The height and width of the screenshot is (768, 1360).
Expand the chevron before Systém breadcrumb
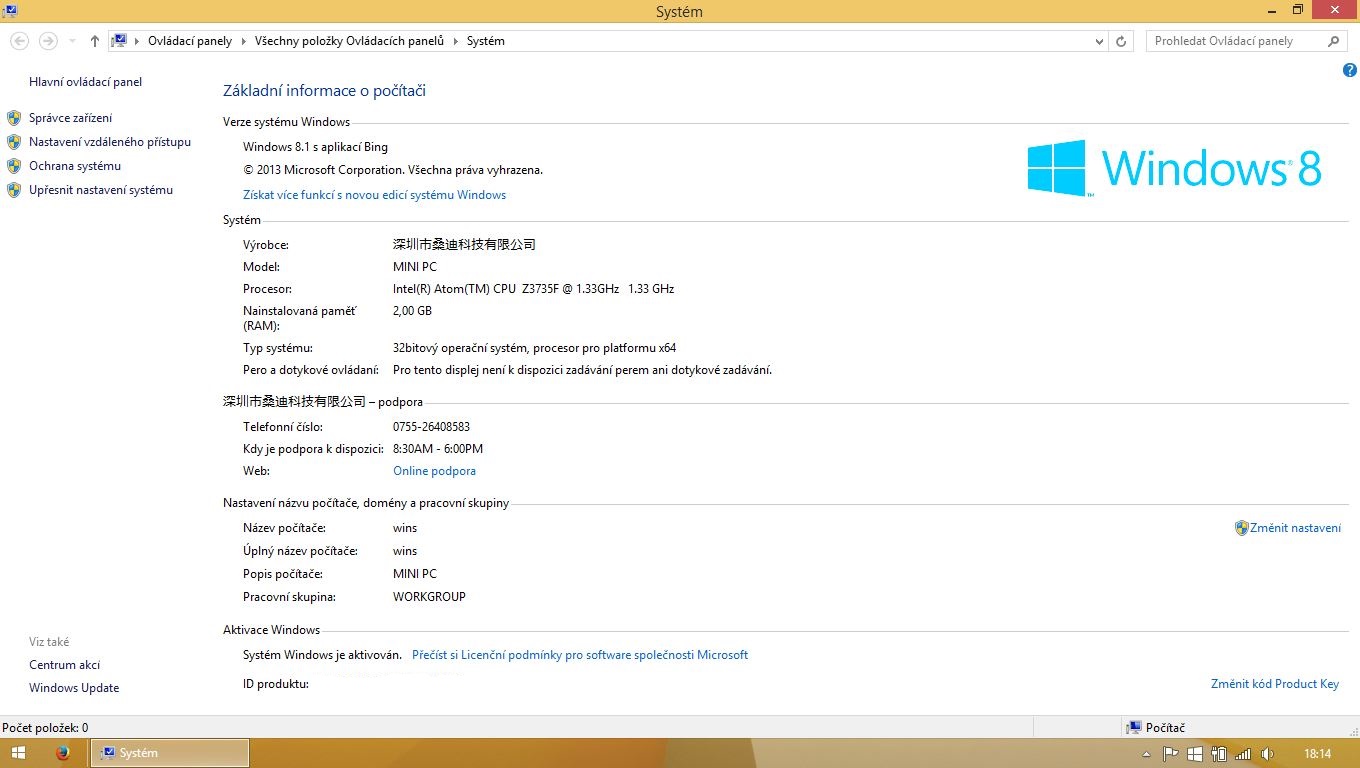point(456,41)
